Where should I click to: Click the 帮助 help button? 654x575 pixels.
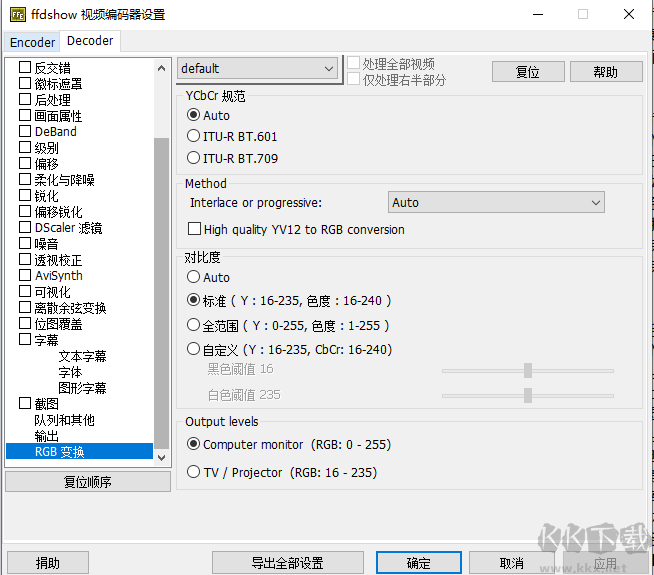(606, 72)
